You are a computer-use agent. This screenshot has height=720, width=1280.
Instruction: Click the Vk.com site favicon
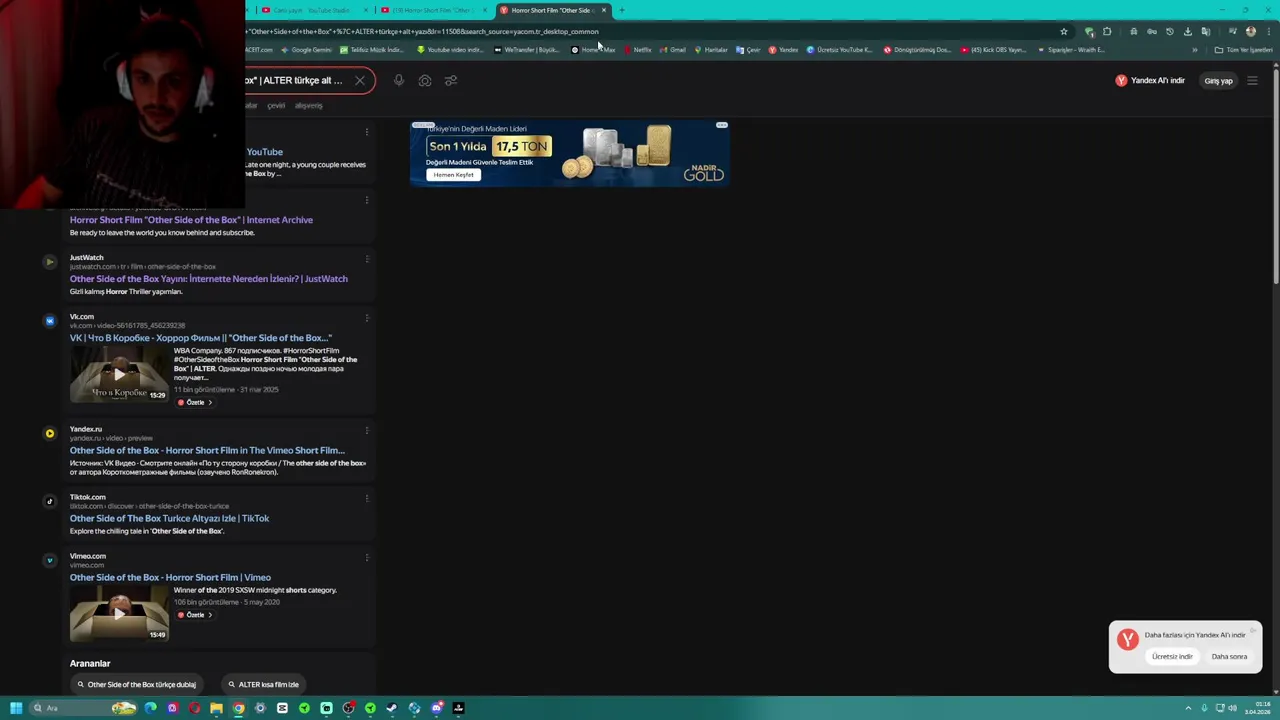tap(49, 321)
